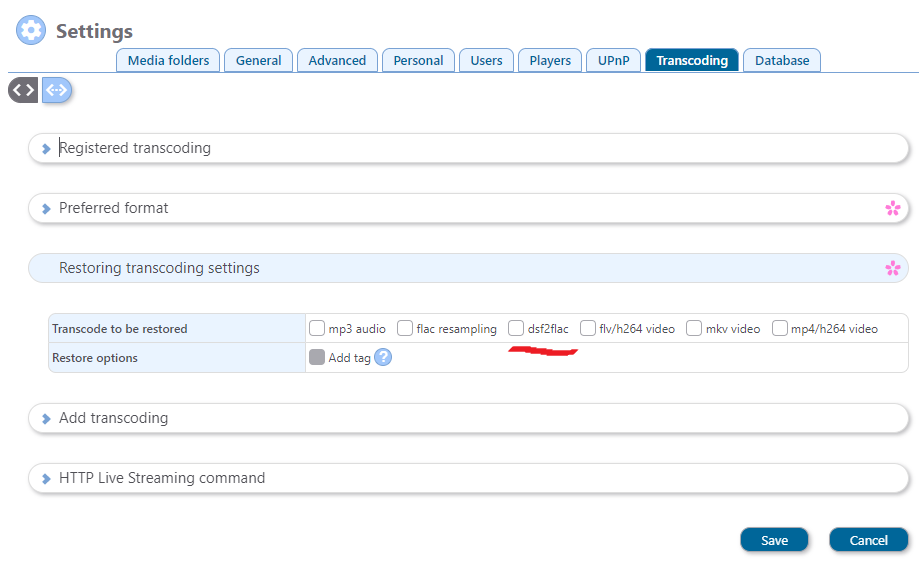Enable the mp4/h264 video checkbox
Screen dimensions: 919x562
click(x=780, y=328)
